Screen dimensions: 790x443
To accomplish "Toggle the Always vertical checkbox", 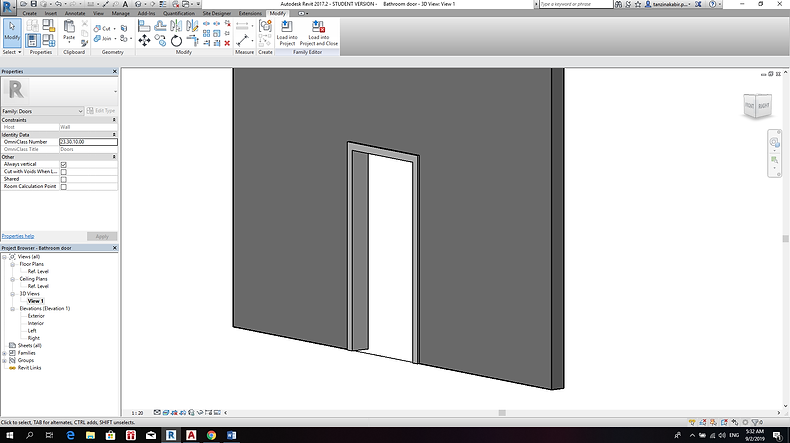I will 63,164.
